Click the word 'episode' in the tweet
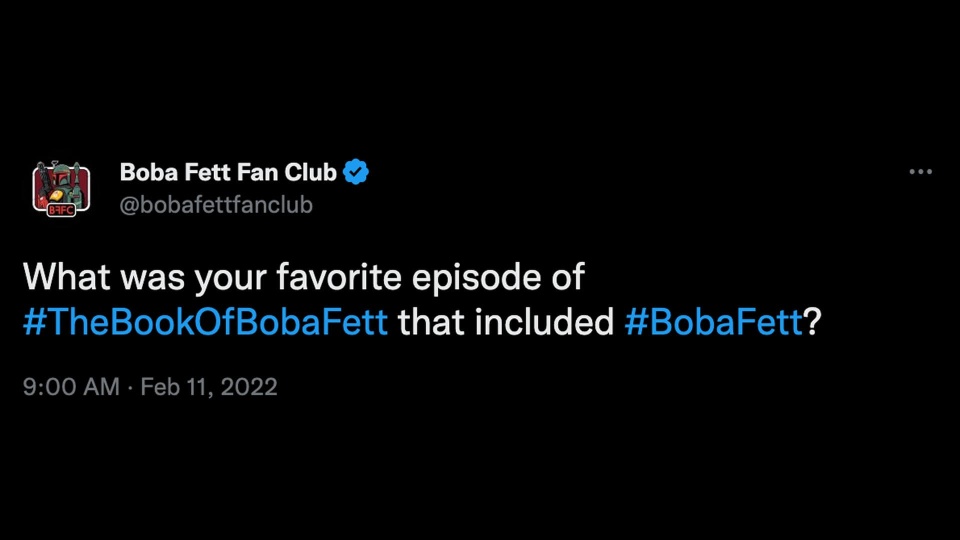Screen dimensions: 960x540 click(476, 278)
